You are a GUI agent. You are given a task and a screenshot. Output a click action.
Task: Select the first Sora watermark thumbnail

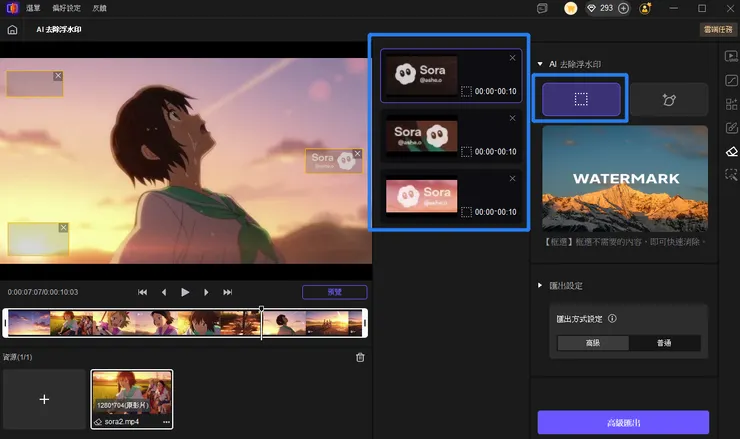421,76
